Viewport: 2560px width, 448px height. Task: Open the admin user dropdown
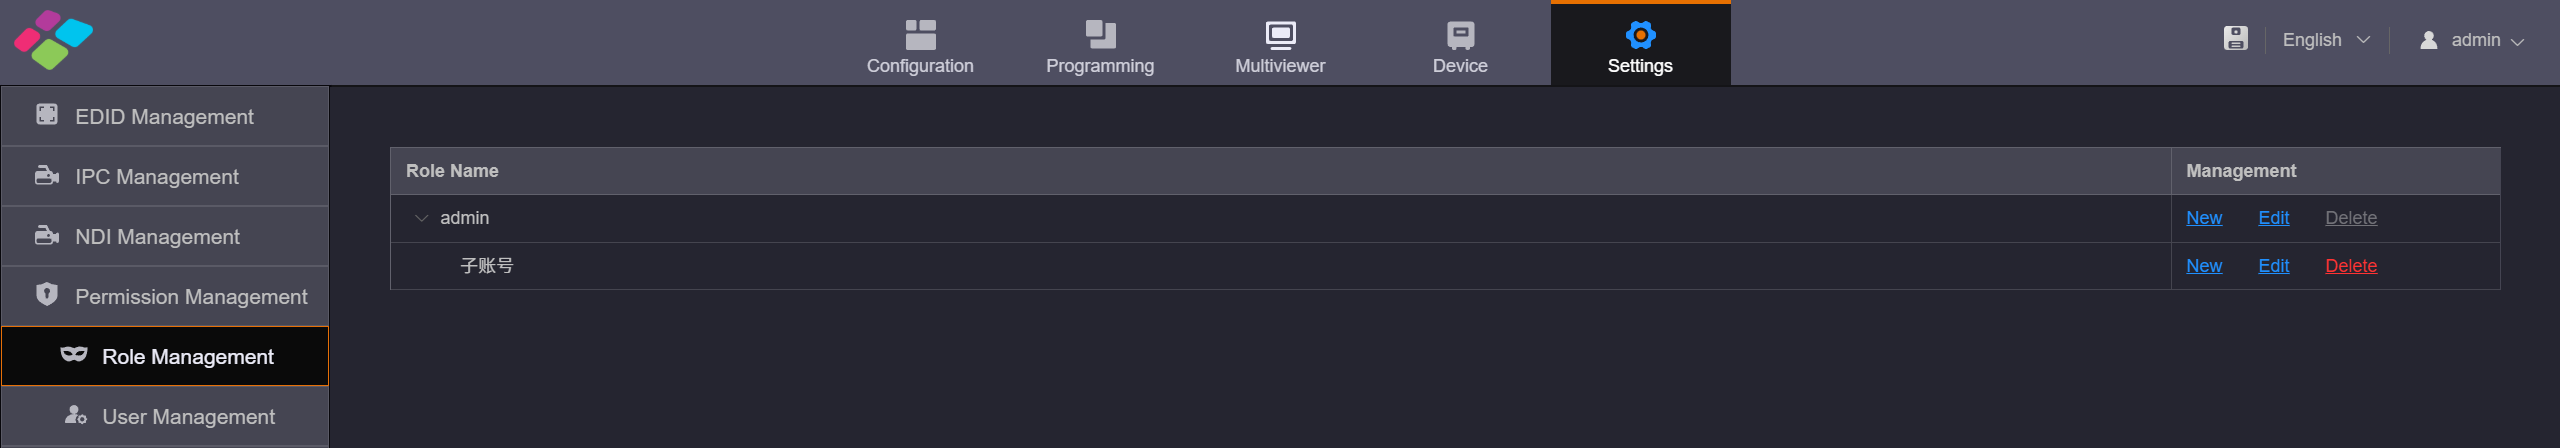pos(2472,40)
